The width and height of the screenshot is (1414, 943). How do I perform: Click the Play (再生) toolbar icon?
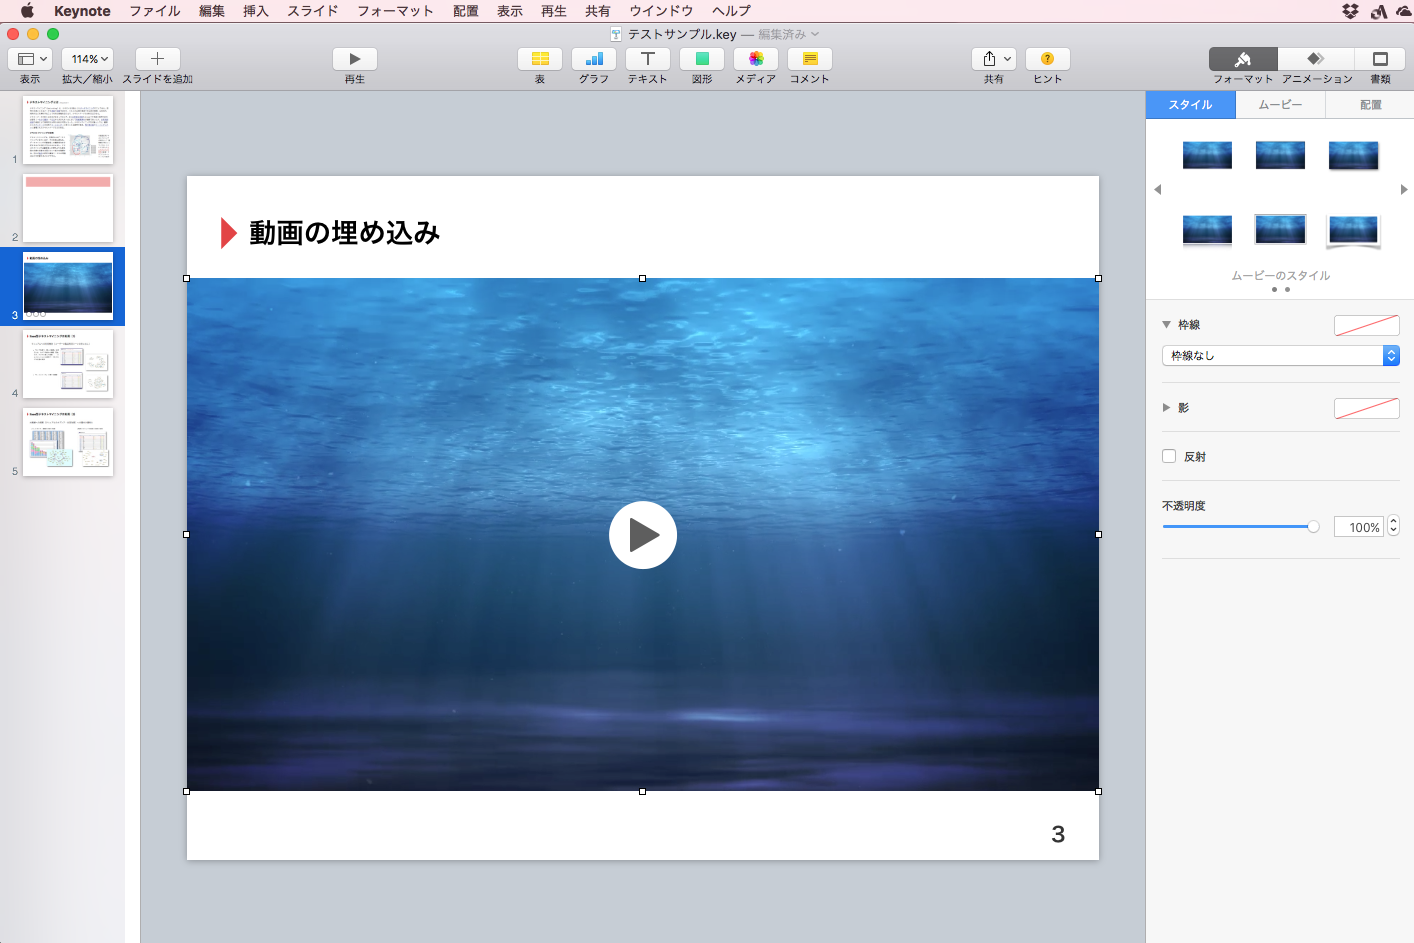354,59
